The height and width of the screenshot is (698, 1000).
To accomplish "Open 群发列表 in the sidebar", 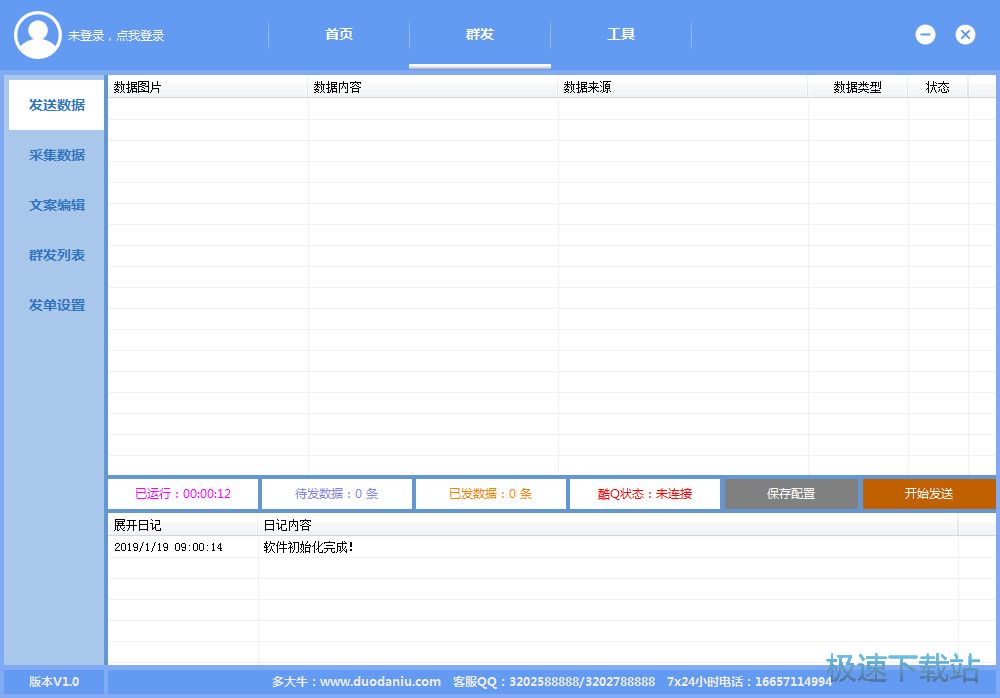I will tap(56, 255).
